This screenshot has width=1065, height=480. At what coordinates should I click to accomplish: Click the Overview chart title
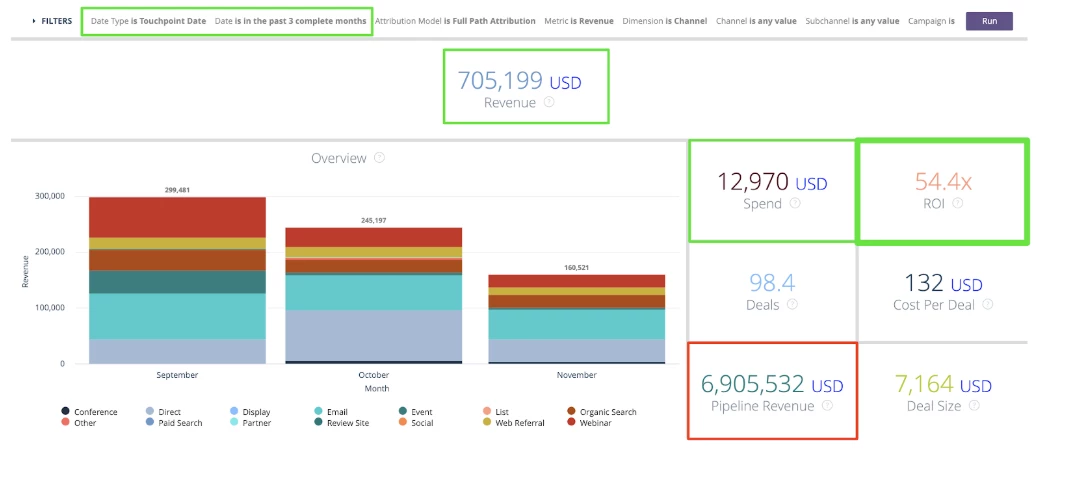pos(339,158)
